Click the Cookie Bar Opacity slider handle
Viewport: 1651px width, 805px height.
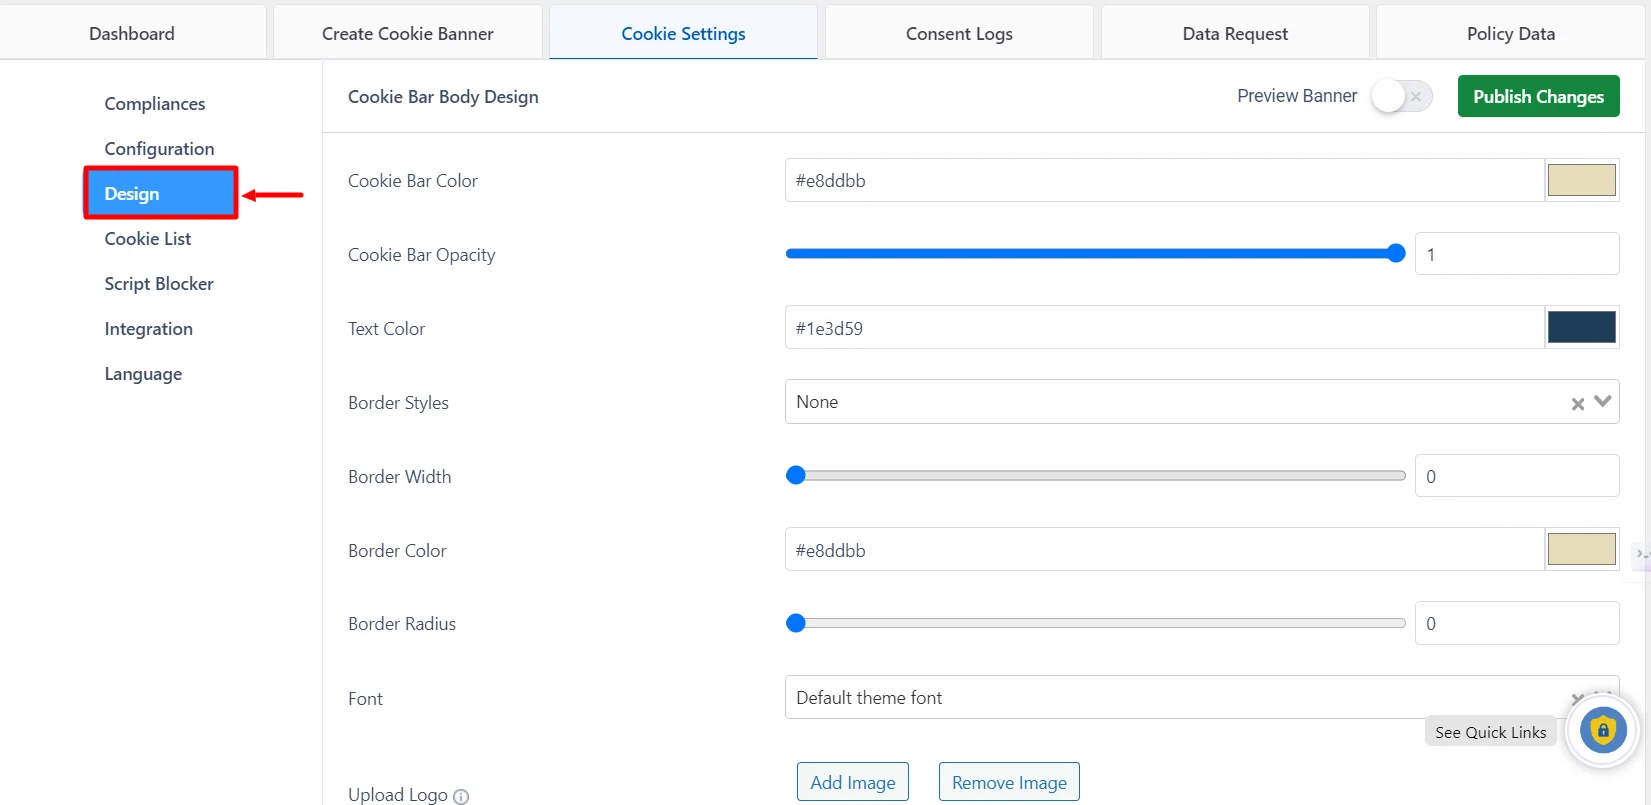pyautogui.click(x=1396, y=253)
